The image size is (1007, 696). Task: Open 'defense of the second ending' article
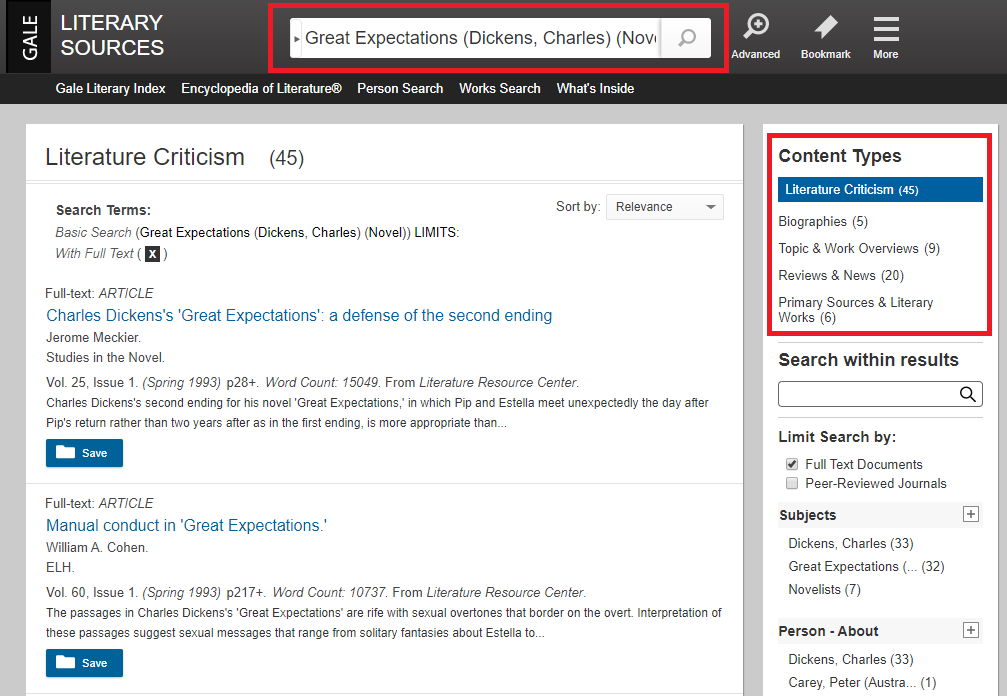pyautogui.click(x=299, y=315)
